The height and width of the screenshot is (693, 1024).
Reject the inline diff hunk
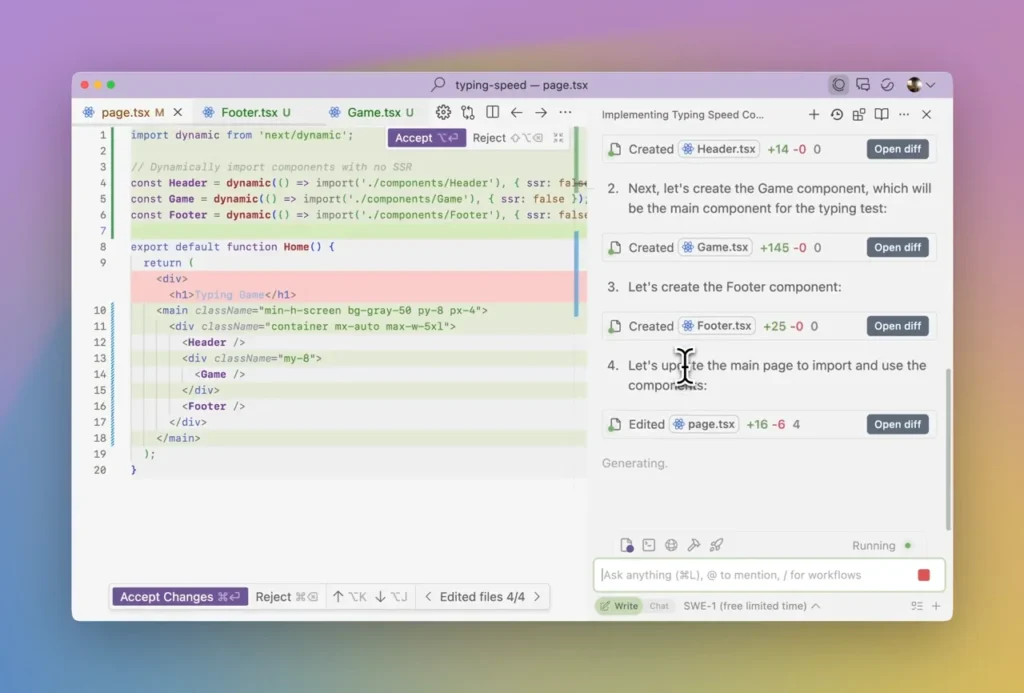click(x=507, y=138)
